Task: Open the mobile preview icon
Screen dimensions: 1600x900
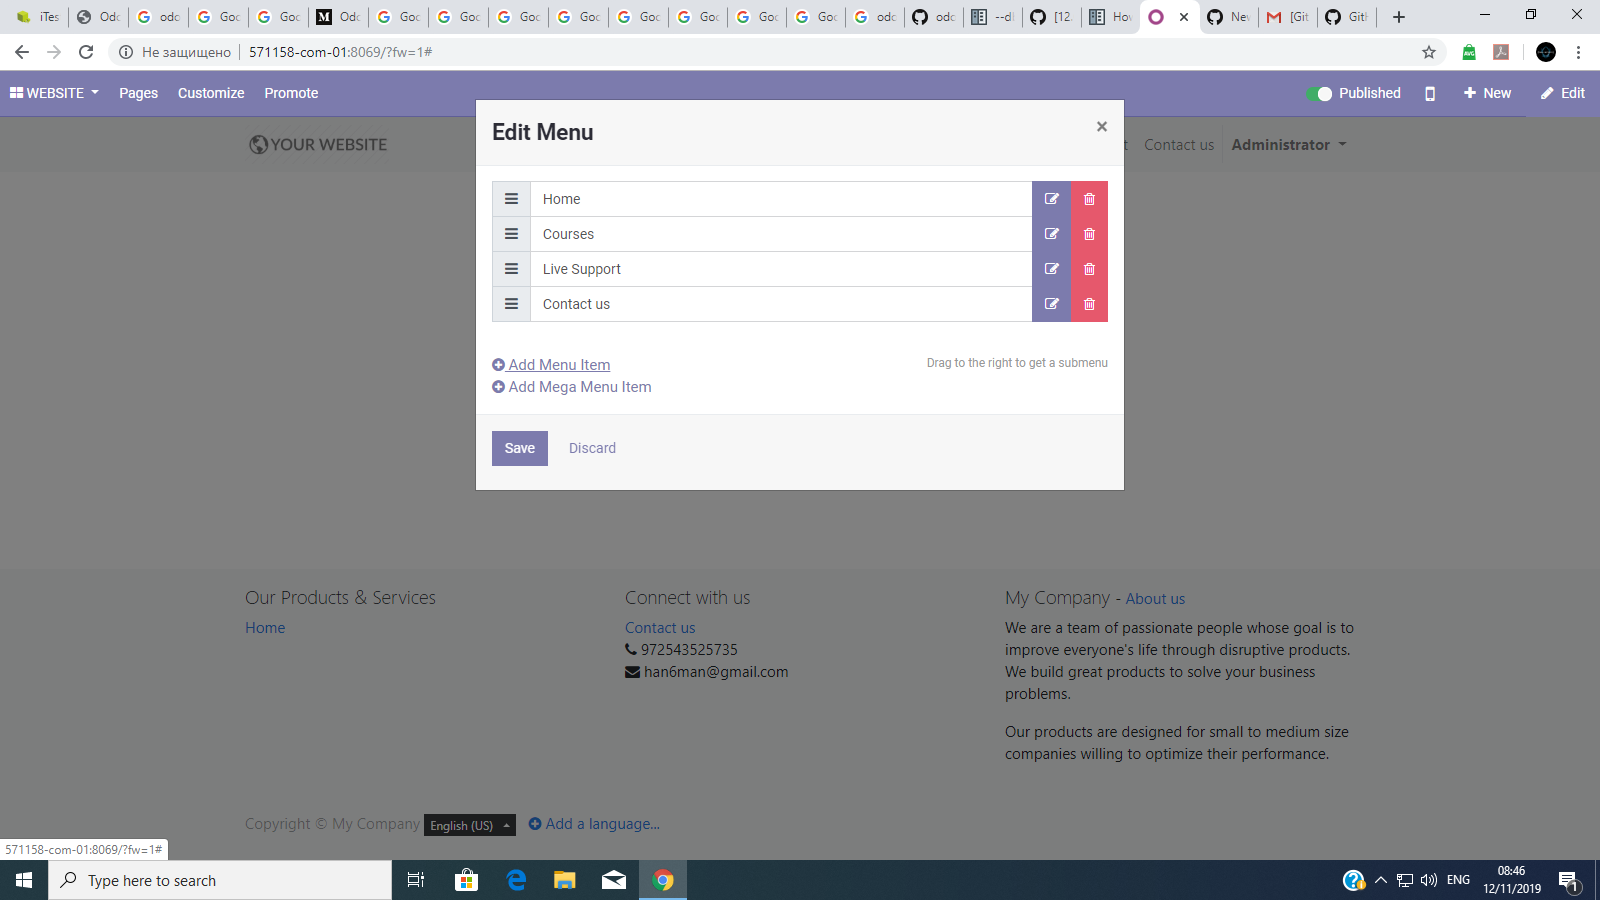Action: pyautogui.click(x=1430, y=93)
